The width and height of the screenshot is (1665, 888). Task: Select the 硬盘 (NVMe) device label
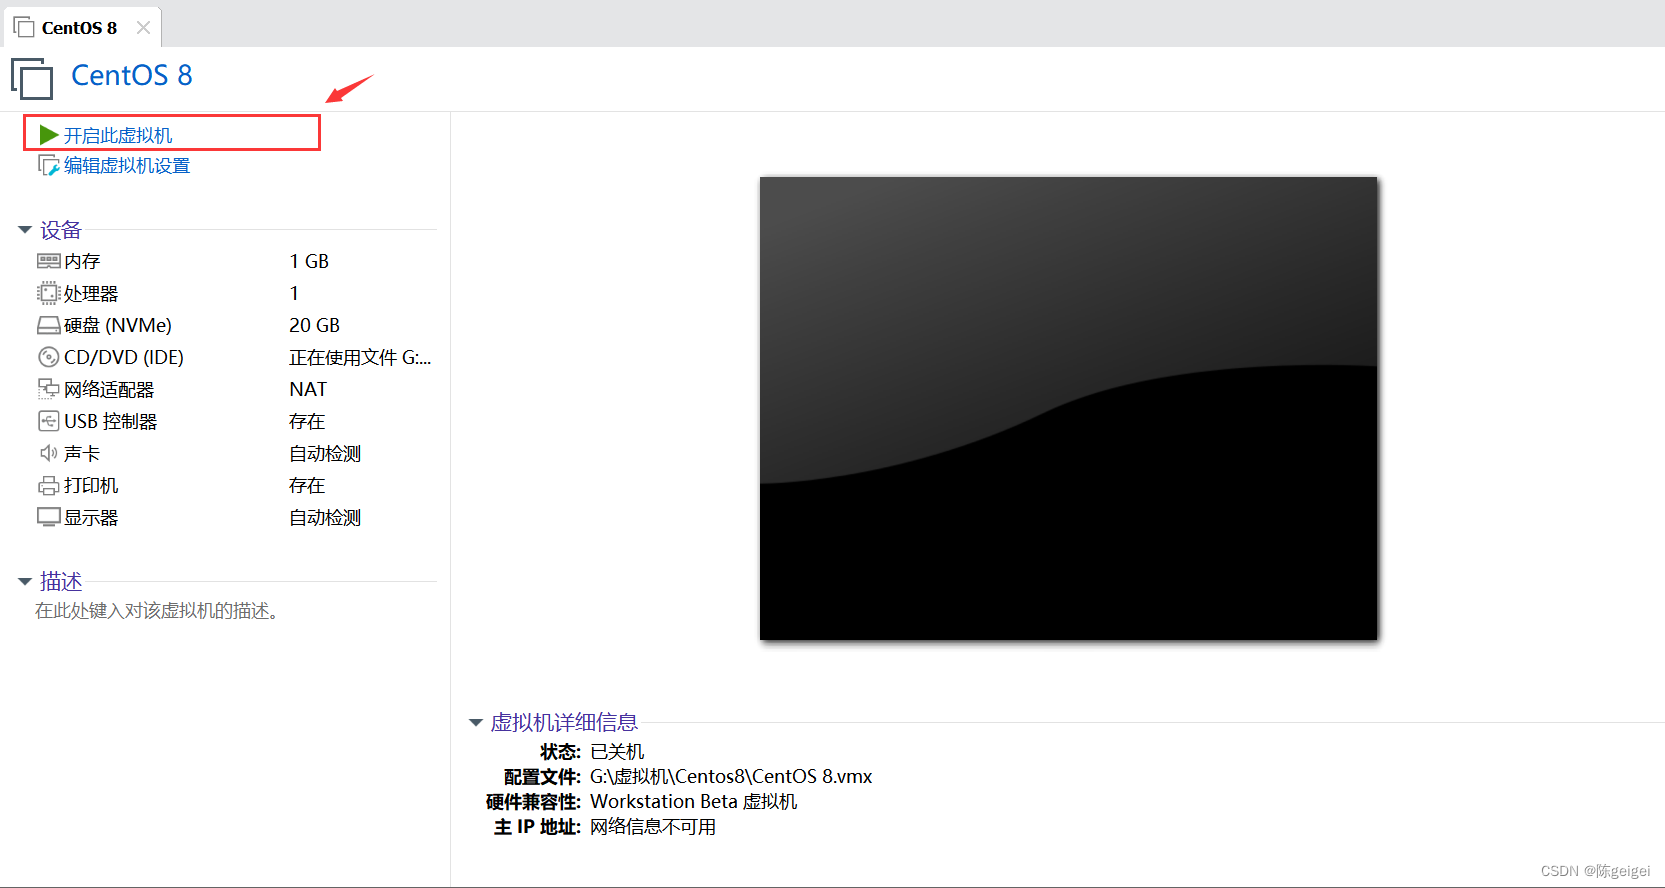(118, 325)
